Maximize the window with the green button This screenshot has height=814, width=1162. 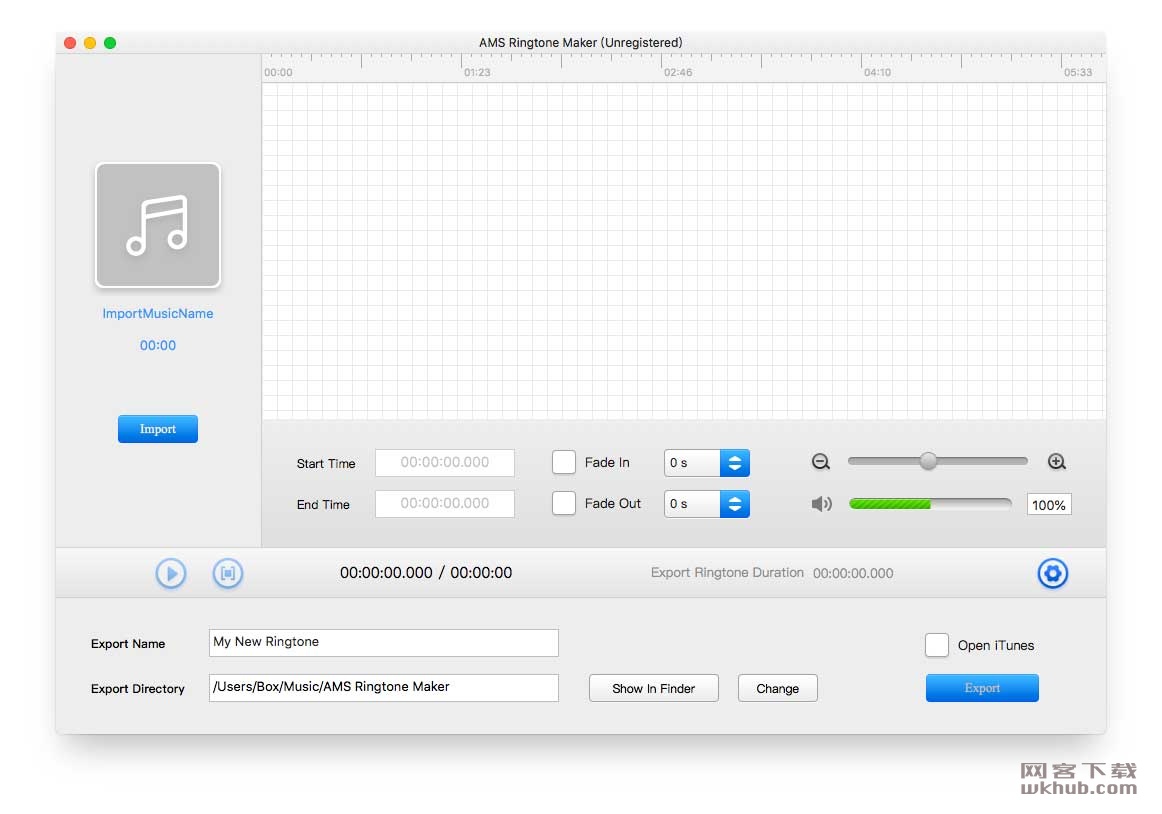click(x=110, y=43)
